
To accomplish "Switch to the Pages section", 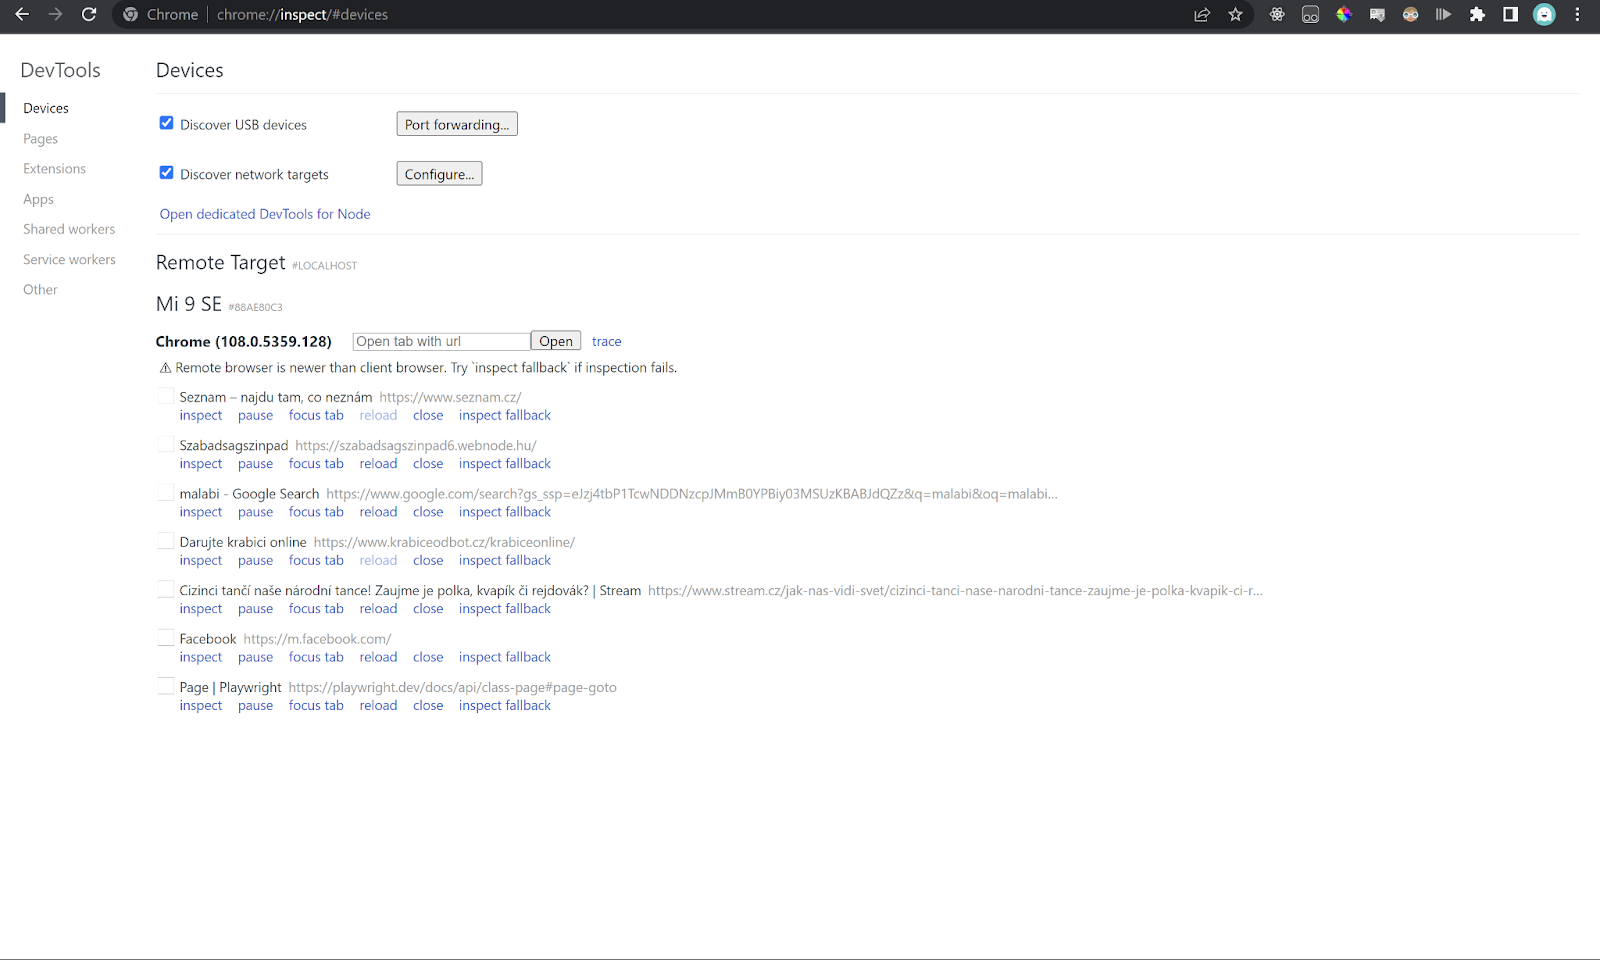I will 41,139.
